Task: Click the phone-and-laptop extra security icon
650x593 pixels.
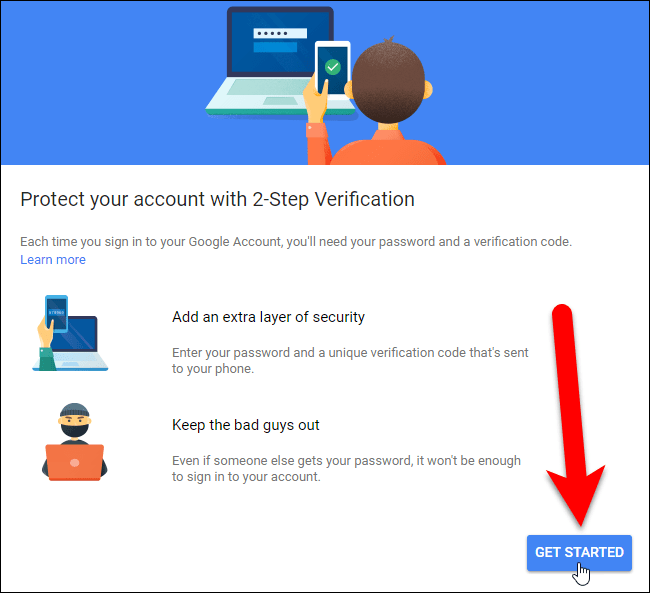Action: (70, 333)
